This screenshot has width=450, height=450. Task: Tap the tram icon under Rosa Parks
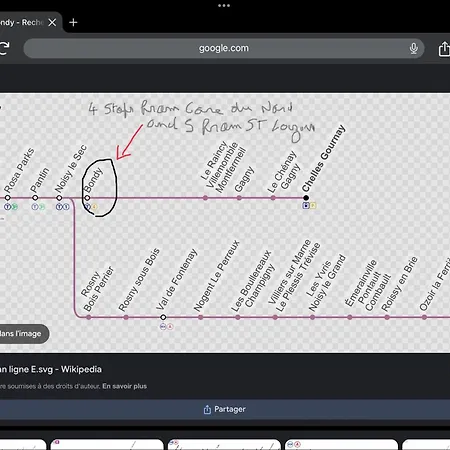click(x=7, y=207)
